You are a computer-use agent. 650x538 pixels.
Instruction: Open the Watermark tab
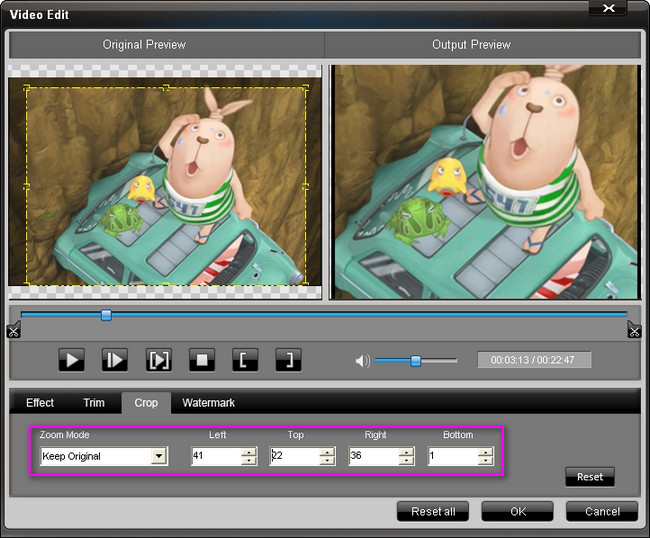click(x=209, y=403)
